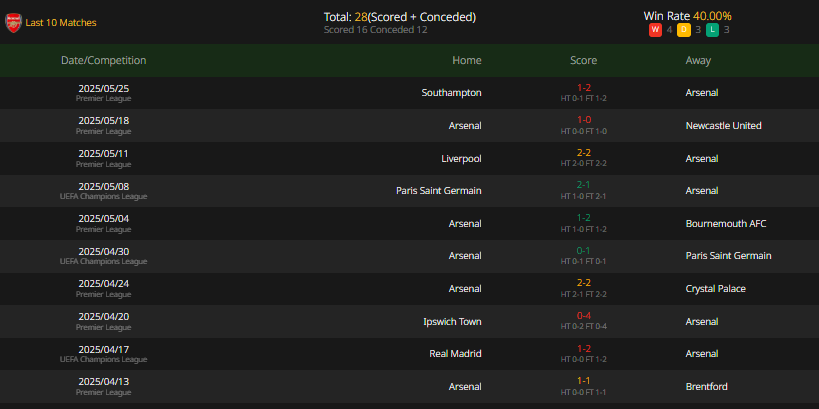Click the Home column header
819x409 pixels.
point(467,61)
